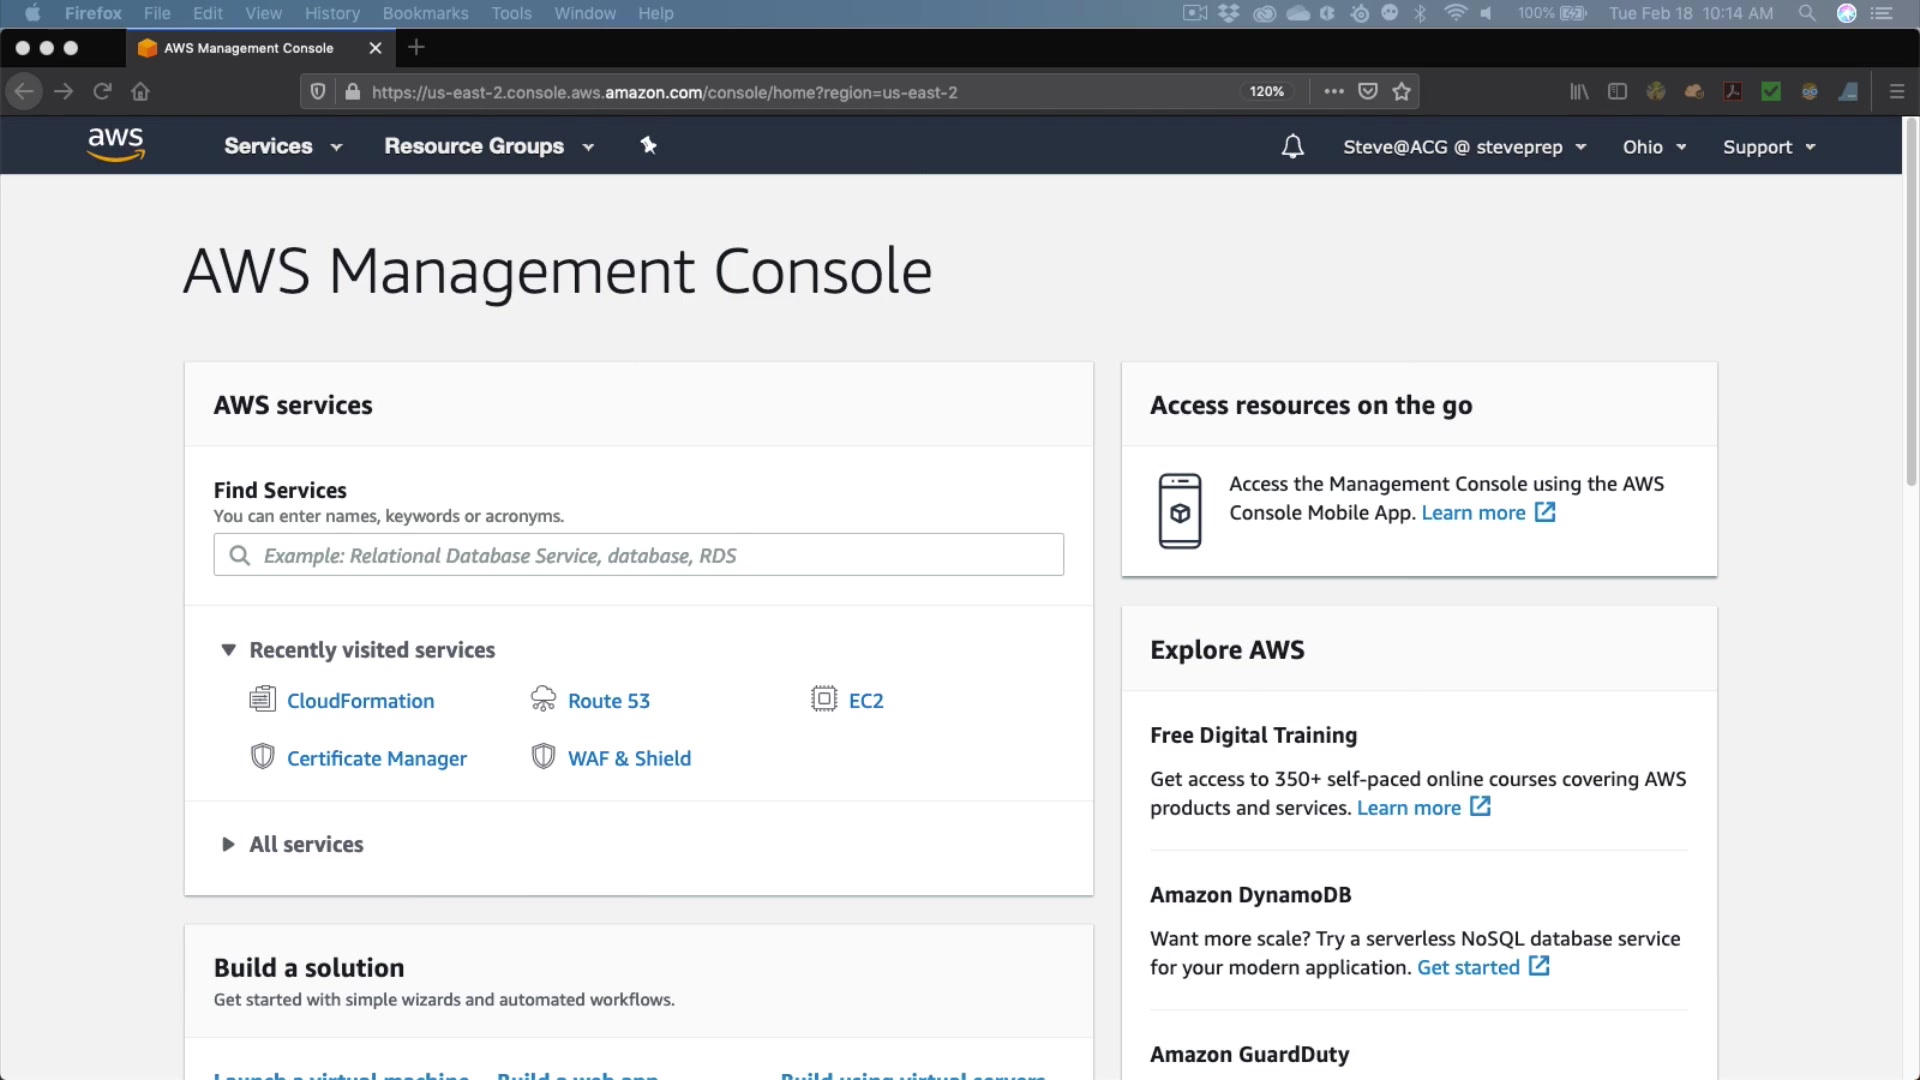1920x1080 pixels.
Task: Collapse the Recently visited services section
Action: 228,650
